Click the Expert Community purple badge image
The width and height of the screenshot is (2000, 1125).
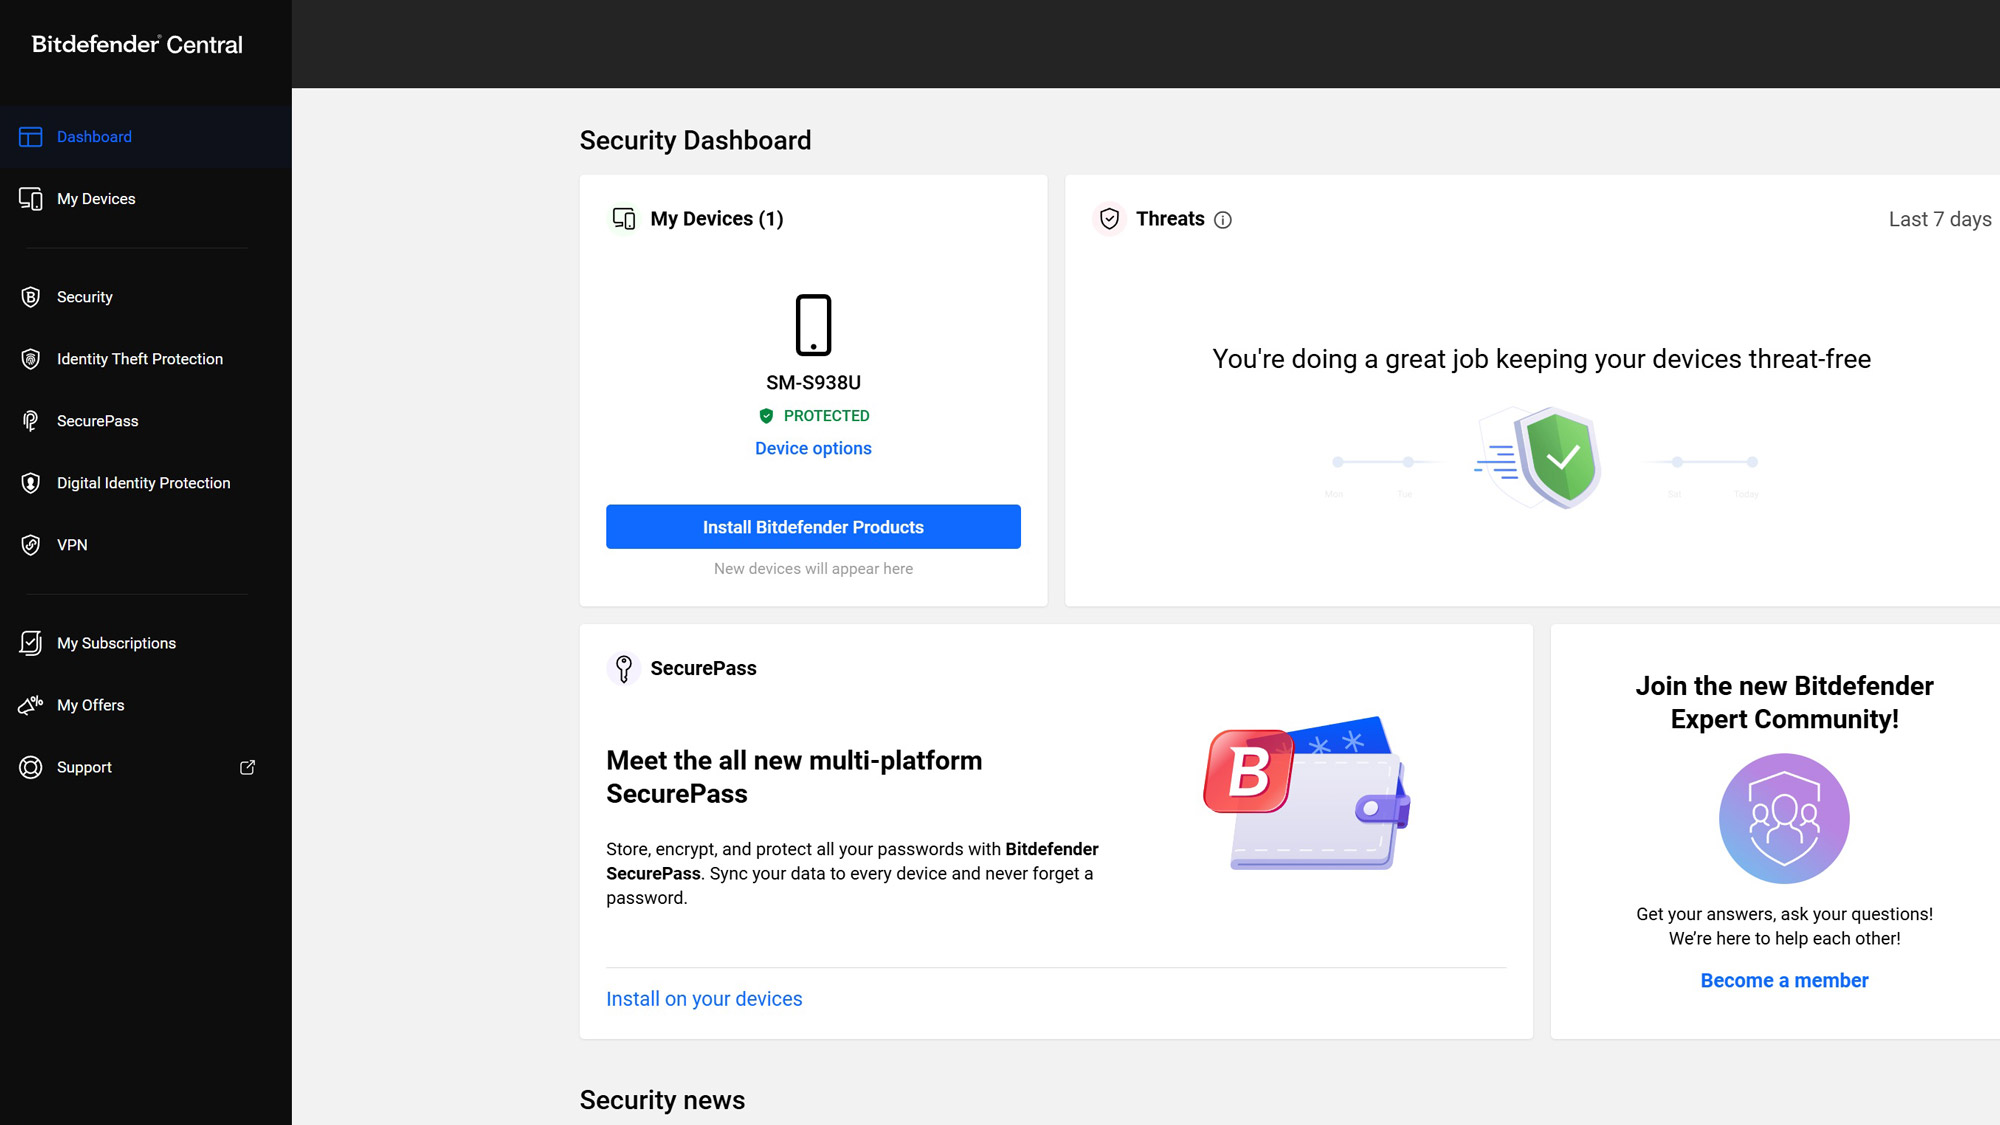point(1784,818)
